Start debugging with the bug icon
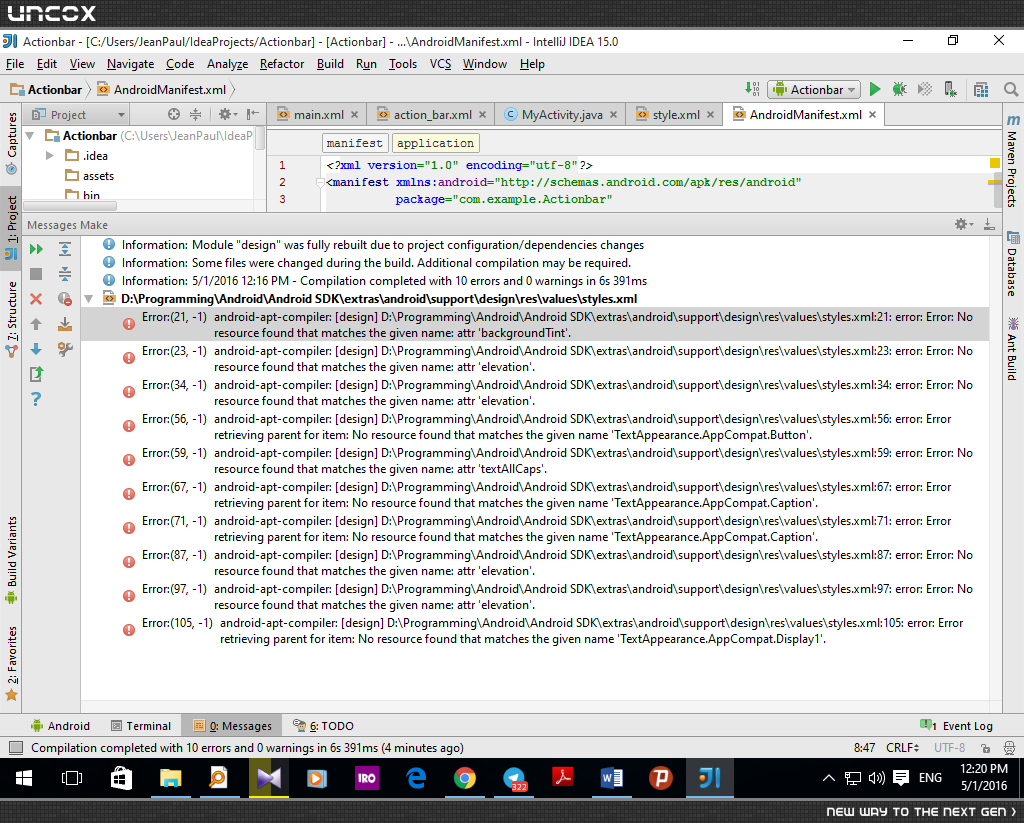The image size is (1024, 823). click(x=899, y=89)
